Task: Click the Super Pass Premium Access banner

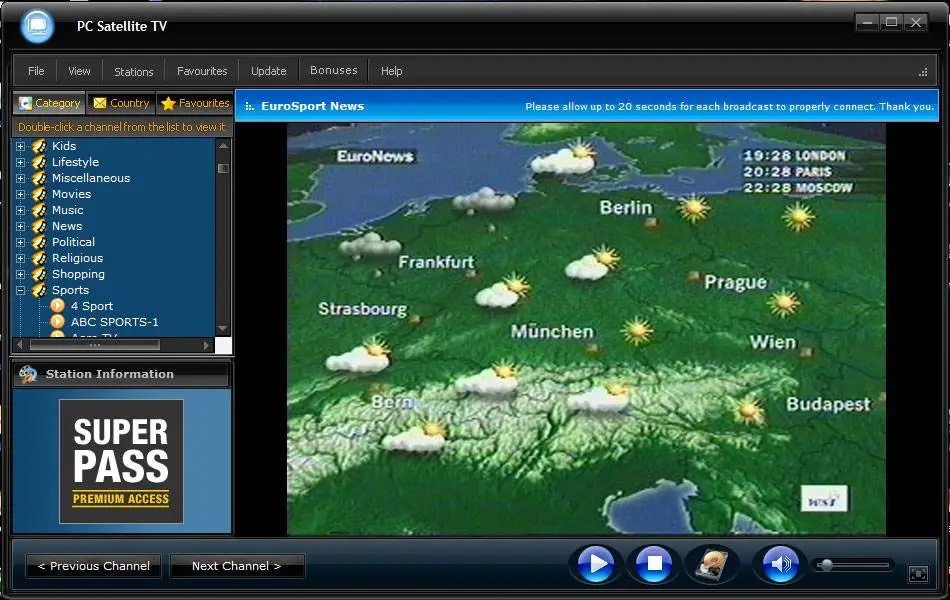Action: [x=121, y=461]
